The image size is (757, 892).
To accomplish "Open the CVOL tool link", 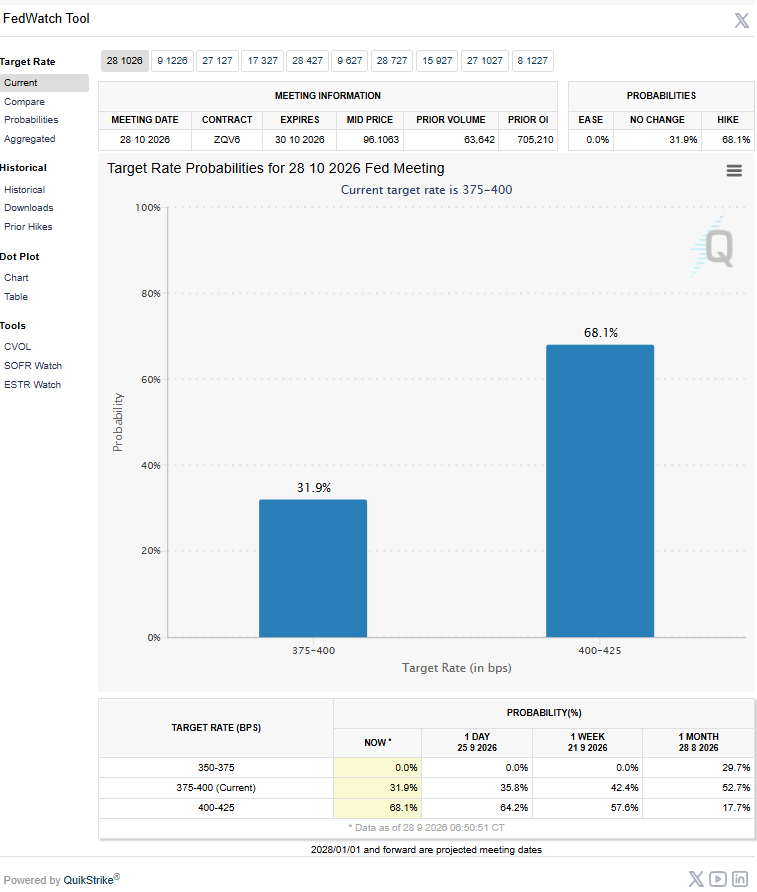I will pyautogui.click(x=18, y=347).
